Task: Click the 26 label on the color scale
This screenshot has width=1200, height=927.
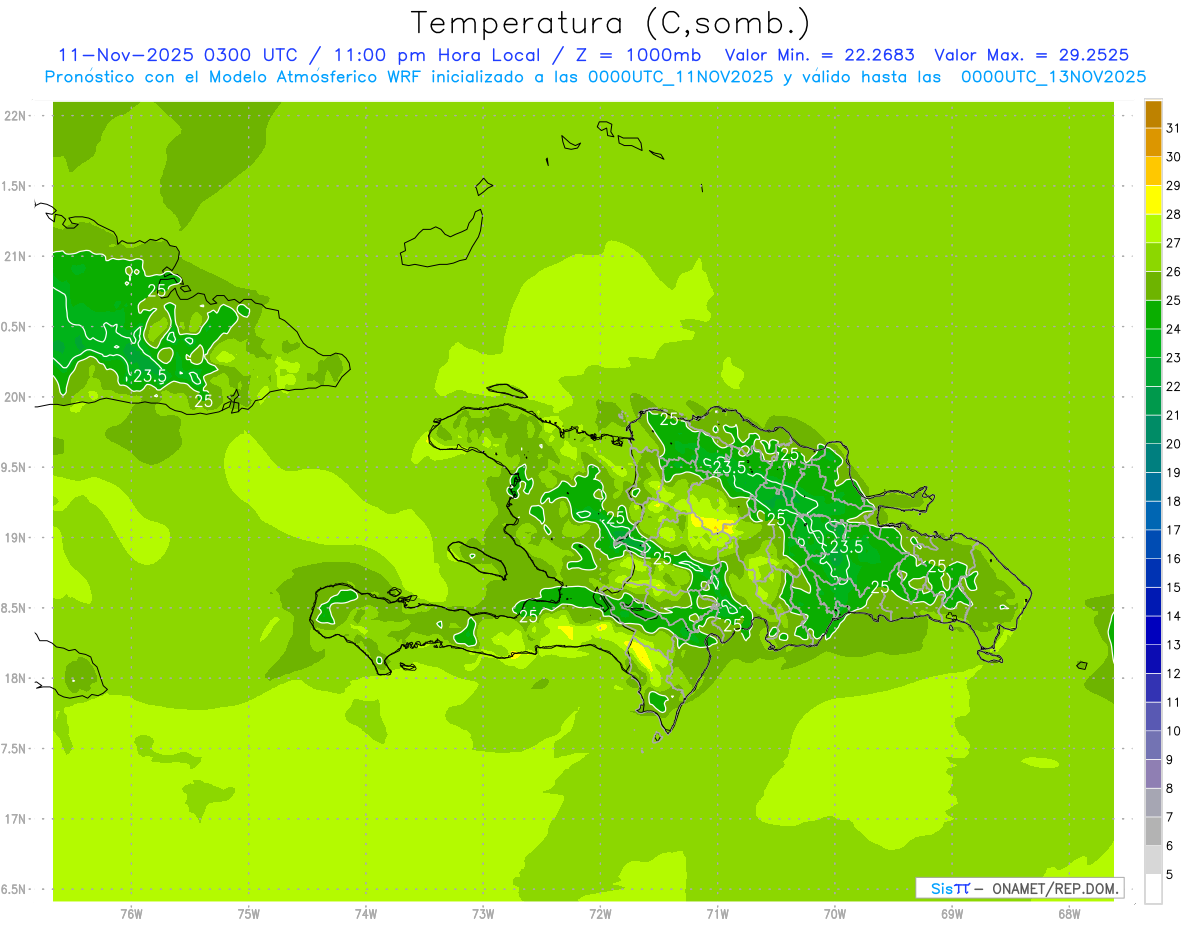Action: 1174,272
